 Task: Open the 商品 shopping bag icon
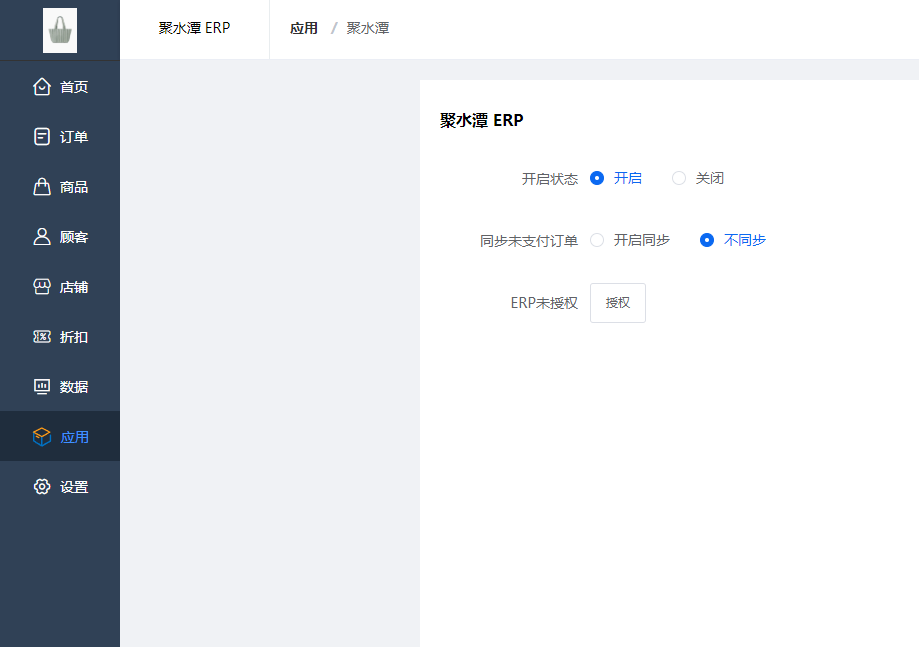(x=42, y=186)
